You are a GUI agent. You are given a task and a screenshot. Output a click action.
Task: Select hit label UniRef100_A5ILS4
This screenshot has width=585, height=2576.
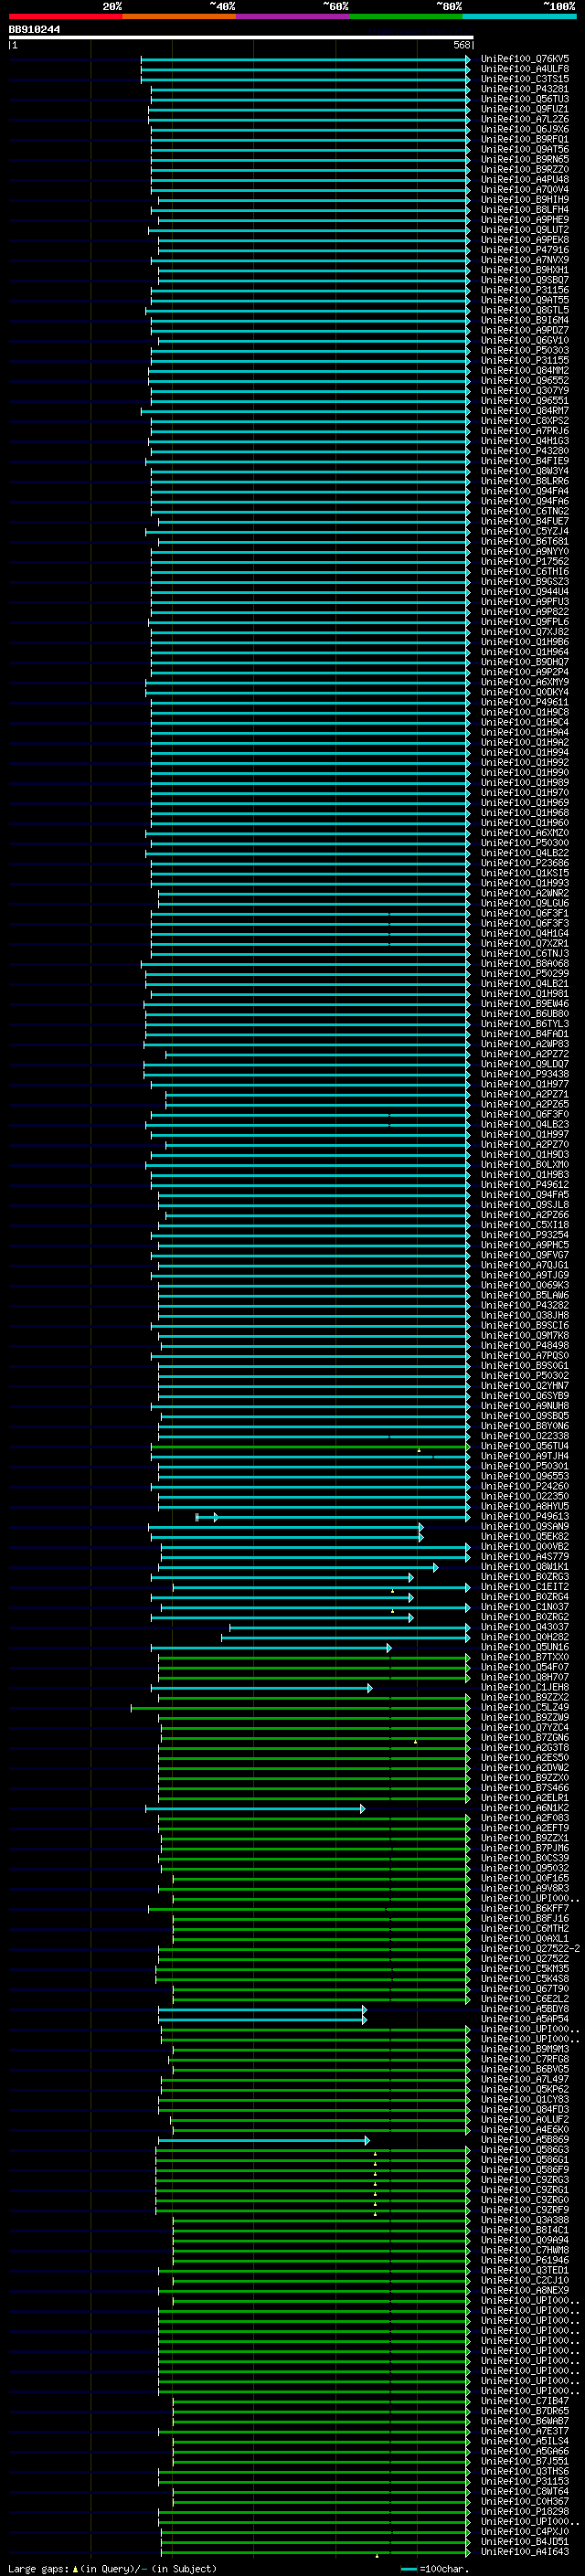(x=525, y=2441)
